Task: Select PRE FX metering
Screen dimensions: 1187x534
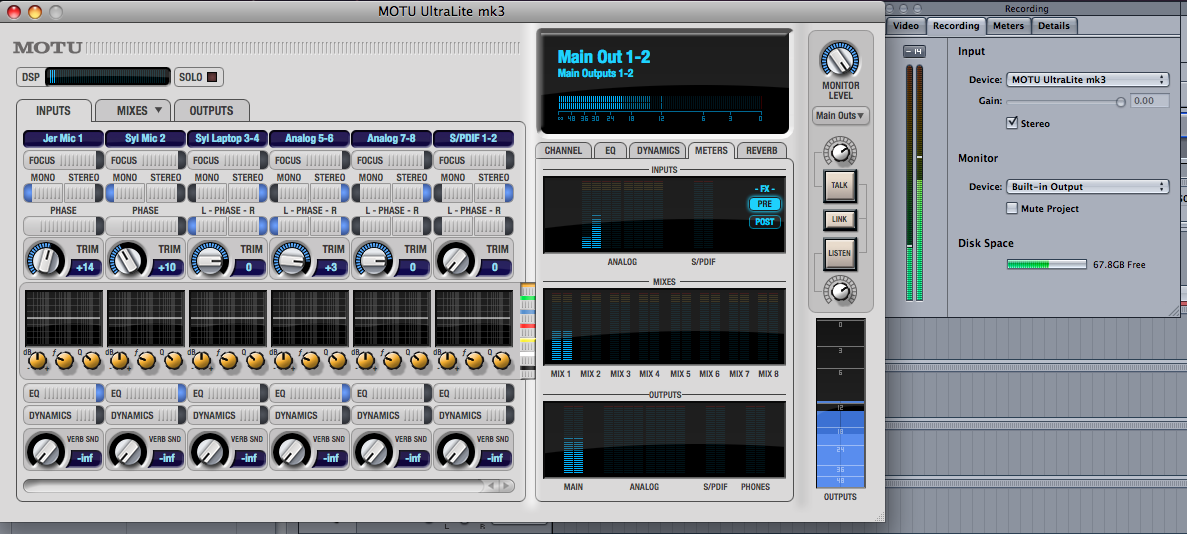Action: click(765, 204)
